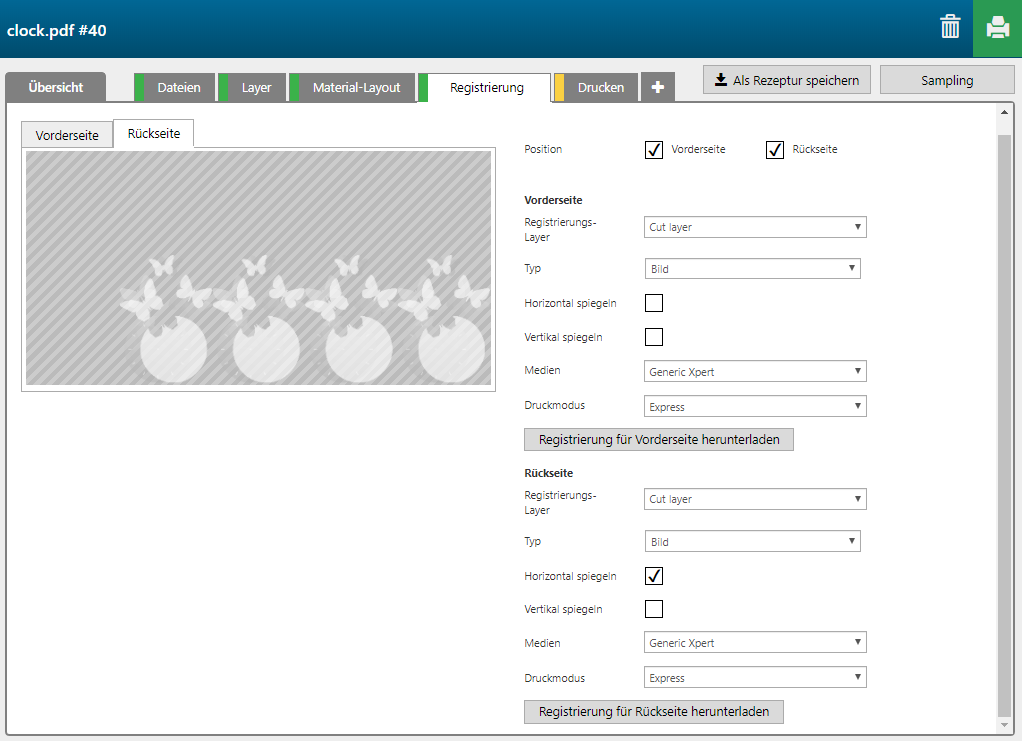This screenshot has width=1022, height=741.
Task: Click Registrierung für Vorderseite herunterladen
Action: point(658,439)
